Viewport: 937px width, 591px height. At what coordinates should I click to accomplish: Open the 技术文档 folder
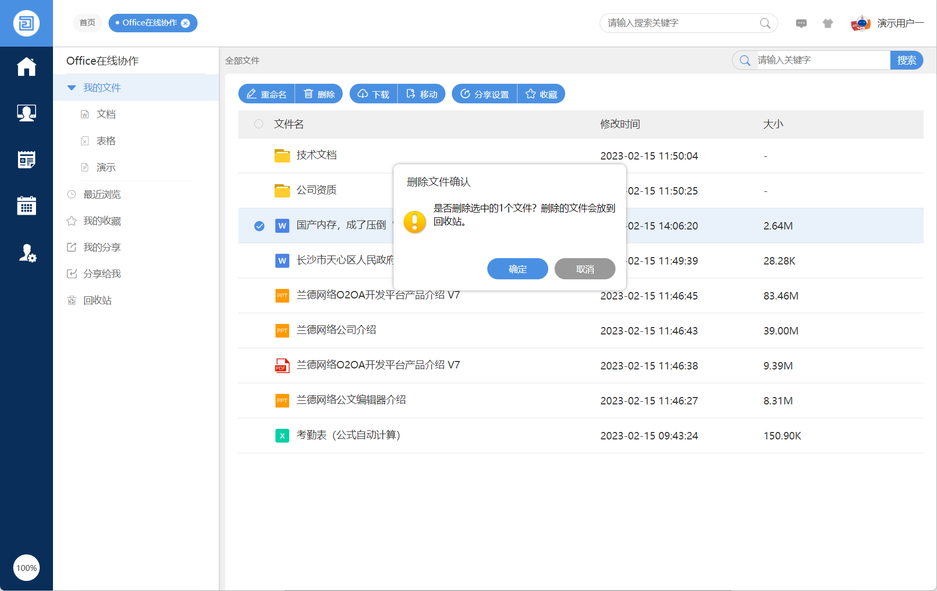click(316, 155)
